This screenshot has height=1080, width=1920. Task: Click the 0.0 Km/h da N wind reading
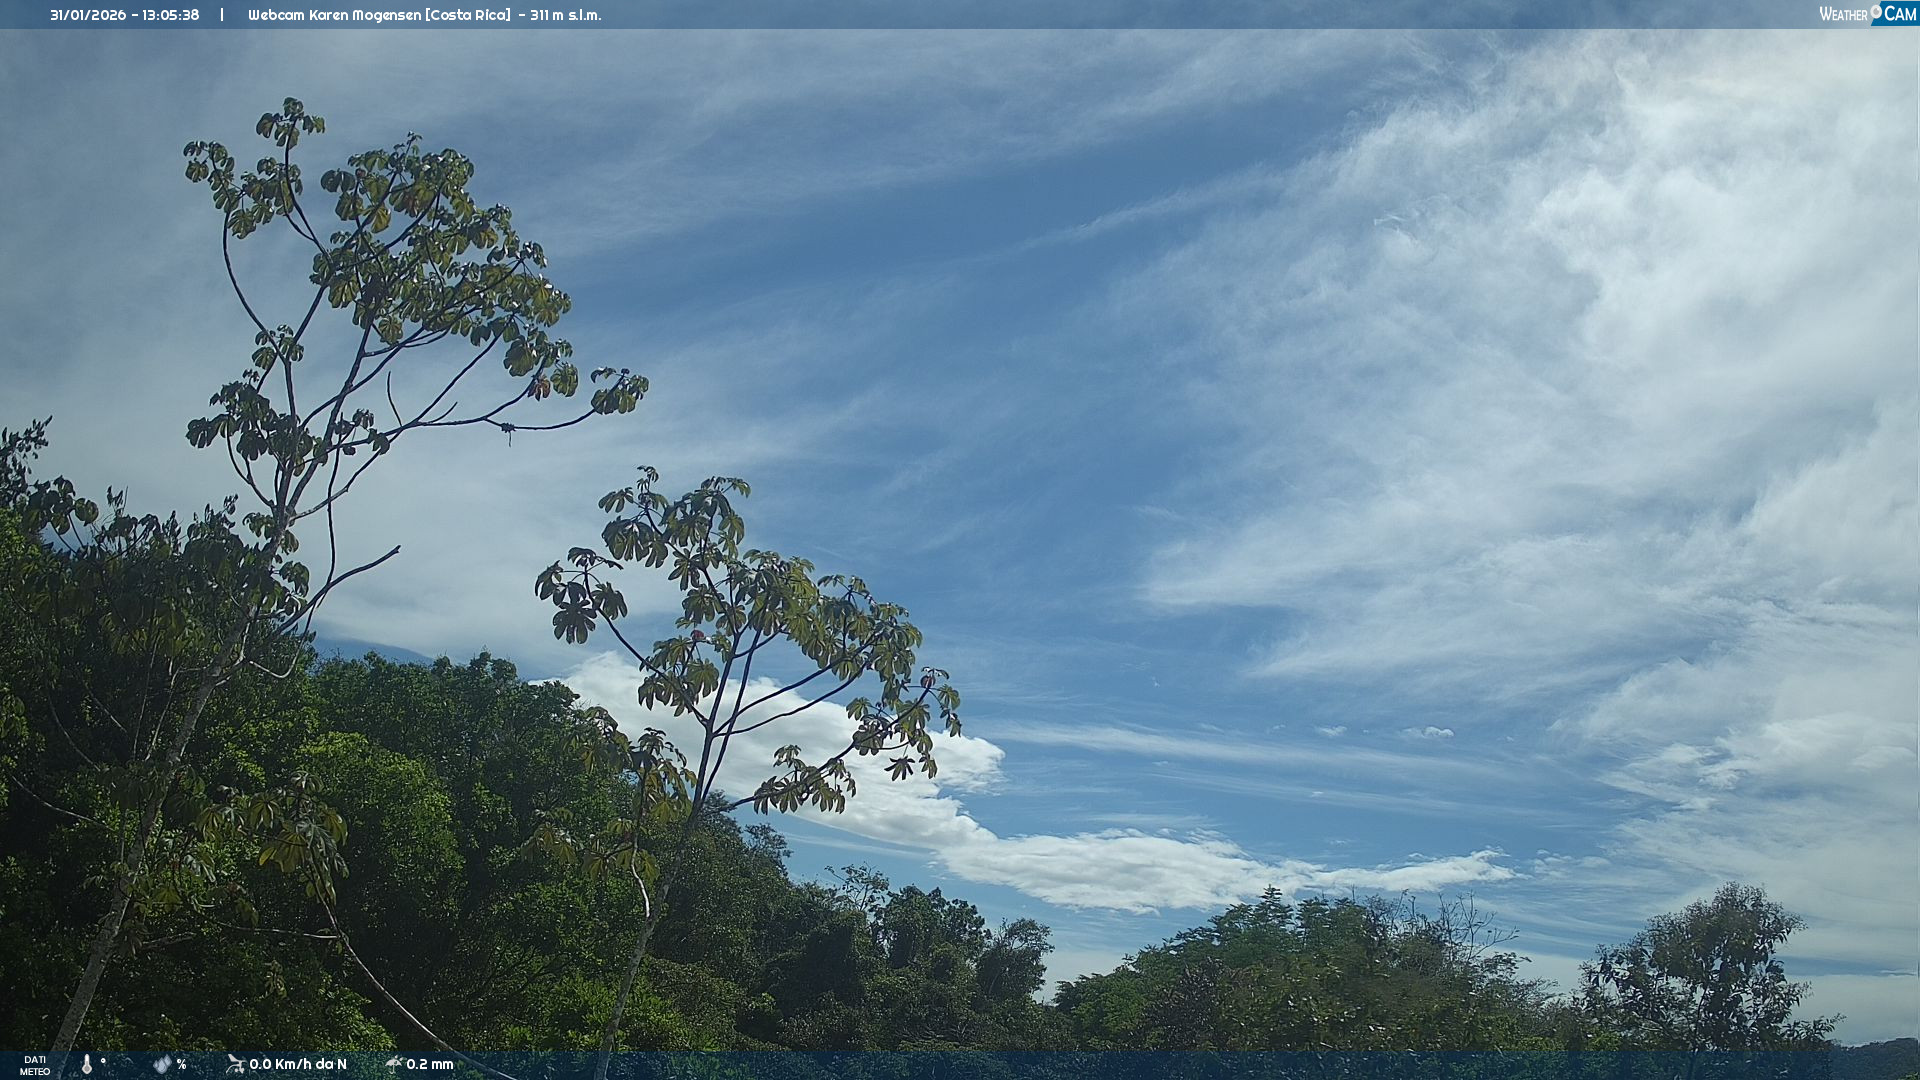298,1064
